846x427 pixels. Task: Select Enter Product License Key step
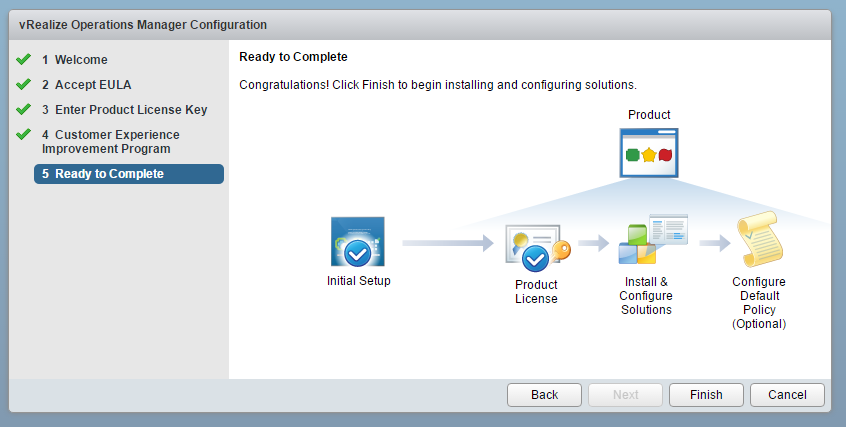tap(125, 110)
